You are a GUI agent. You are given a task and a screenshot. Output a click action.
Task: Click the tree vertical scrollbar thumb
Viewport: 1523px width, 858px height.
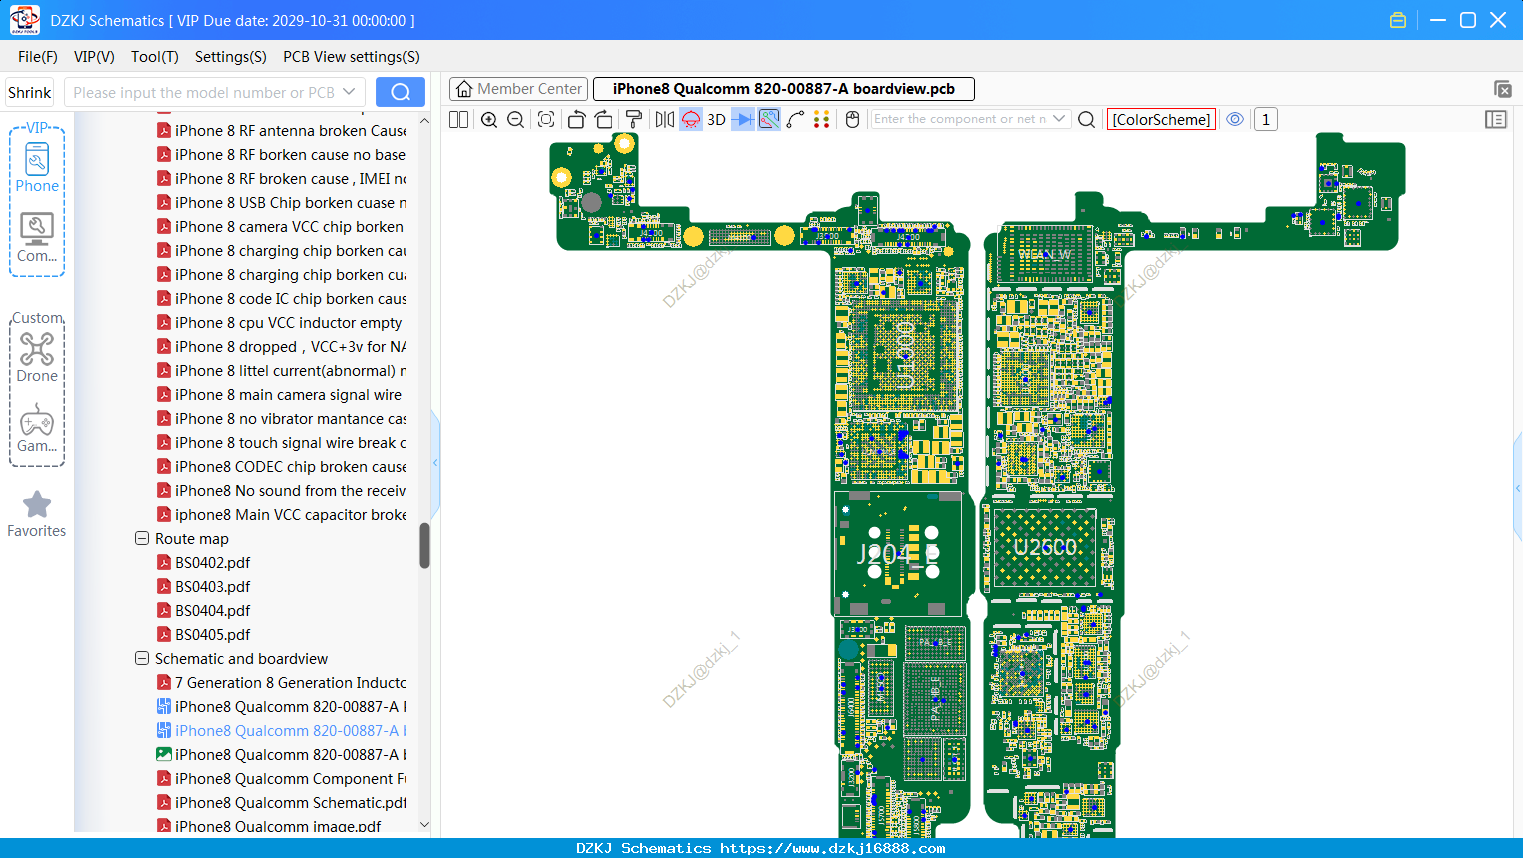pyautogui.click(x=424, y=546)
